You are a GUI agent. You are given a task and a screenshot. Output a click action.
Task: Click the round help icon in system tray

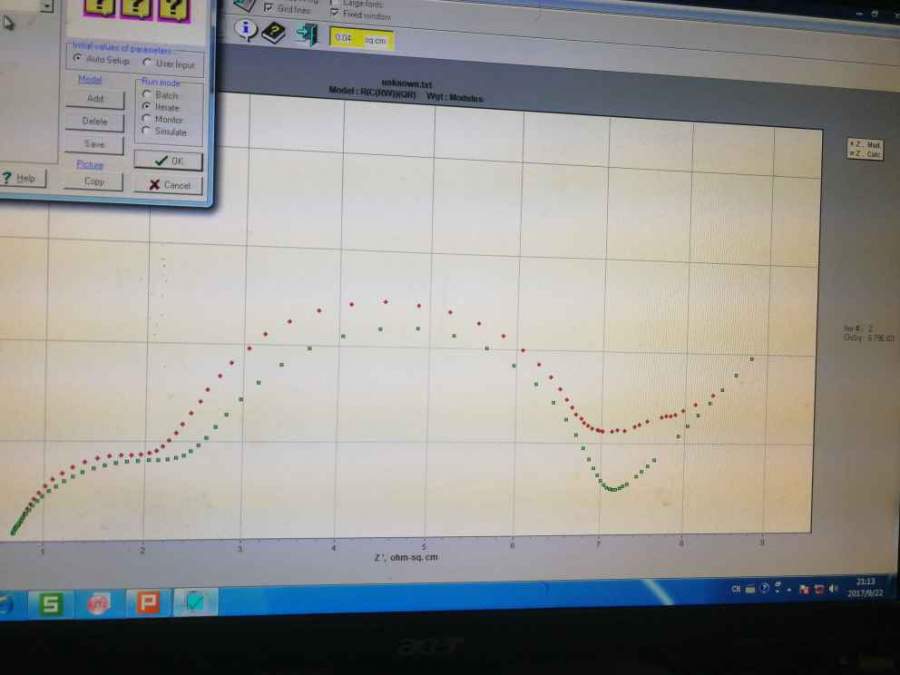[x=765, y=588]
